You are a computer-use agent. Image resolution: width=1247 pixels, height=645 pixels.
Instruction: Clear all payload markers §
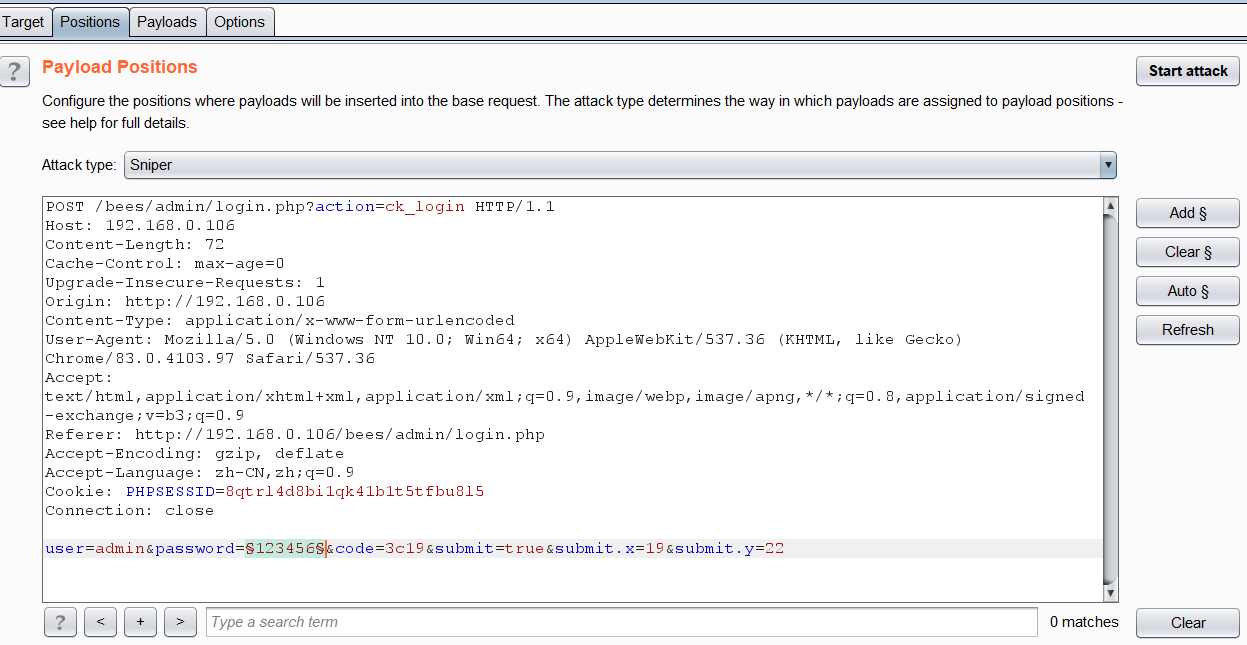[1188, 252]
